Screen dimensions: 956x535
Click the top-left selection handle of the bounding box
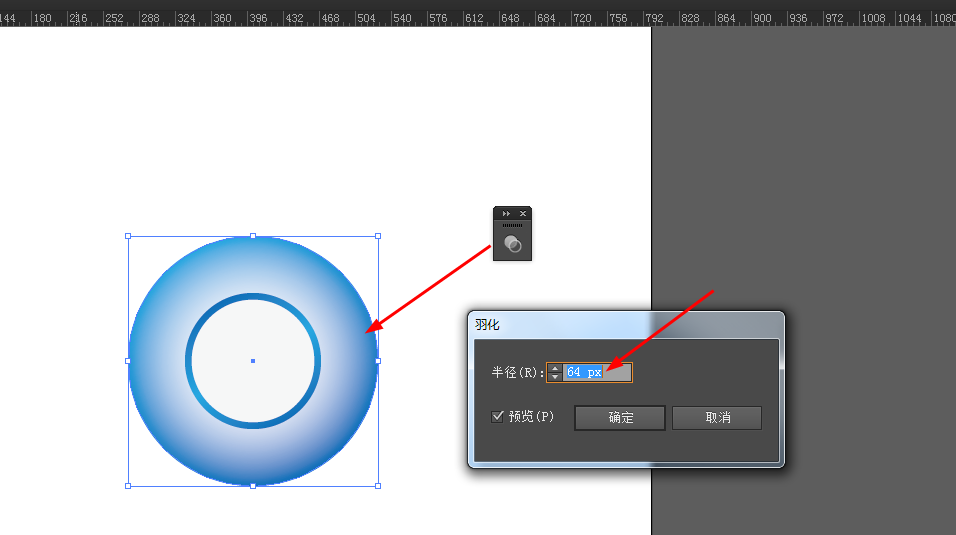pos(128,236)
